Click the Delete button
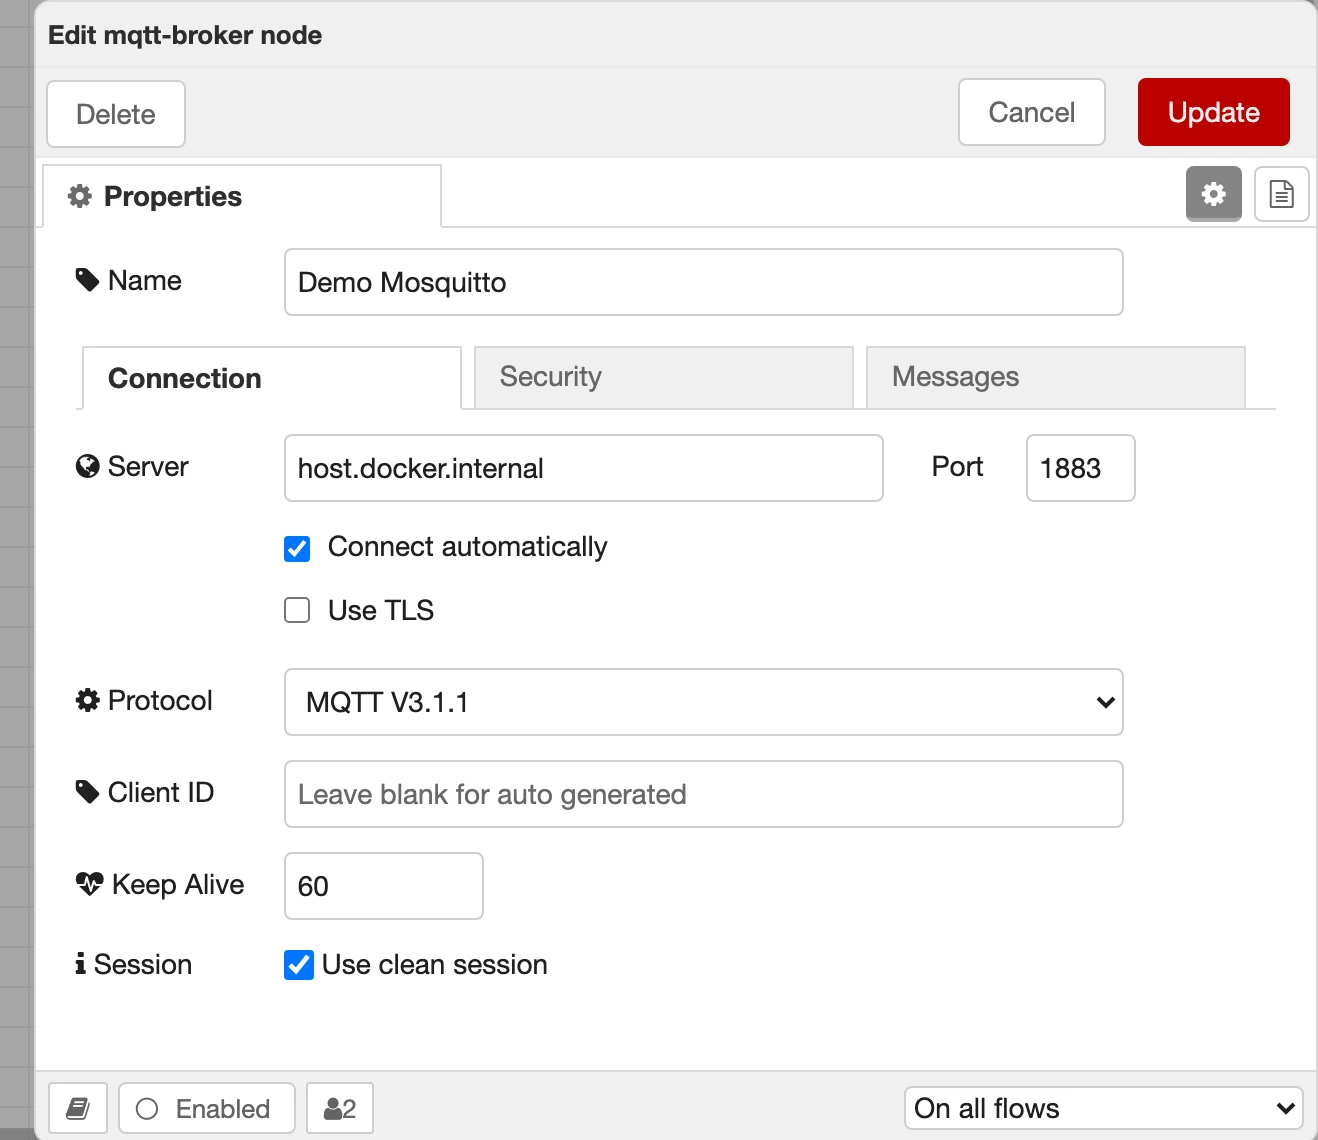The height and width of the screenshot is (1140, 1318). pos(116,114)
